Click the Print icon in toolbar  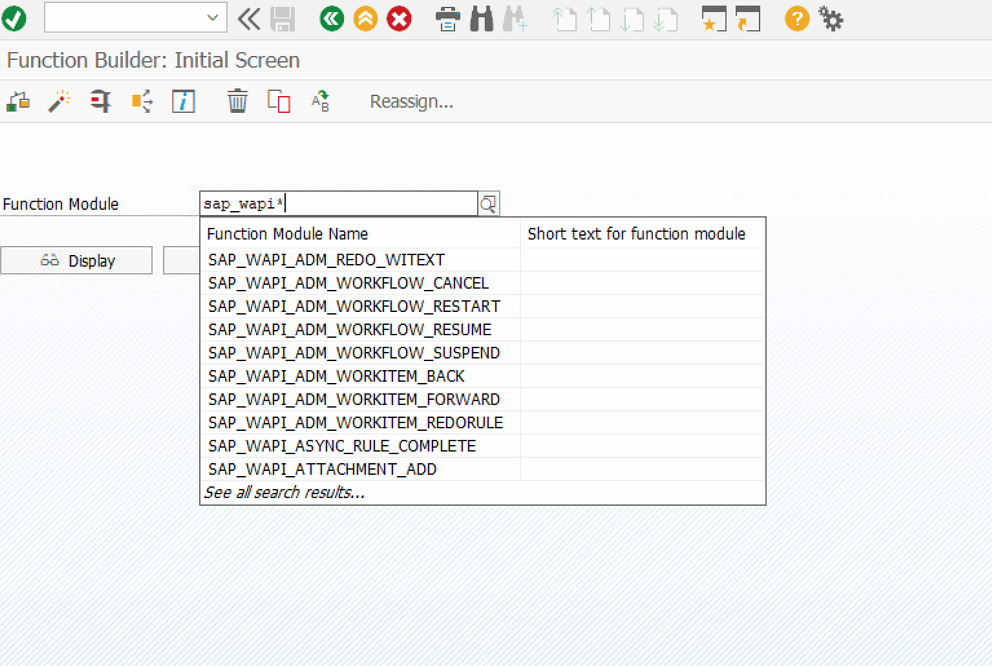tap(448, 19)
